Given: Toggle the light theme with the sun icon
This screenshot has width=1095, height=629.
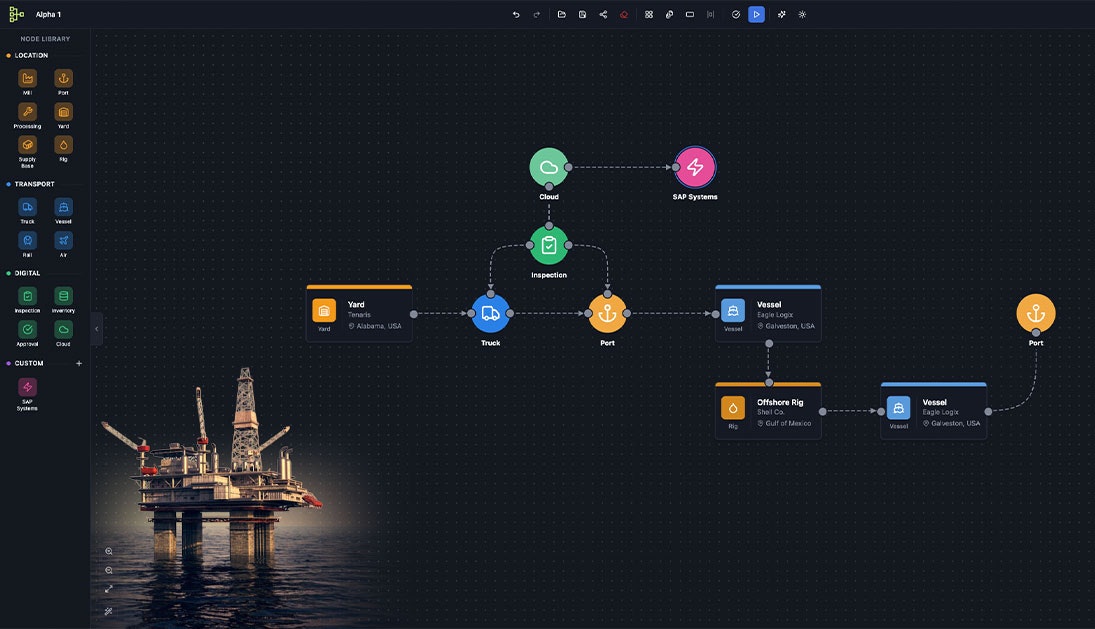Looking at the screenshot, I should (801, 13).
